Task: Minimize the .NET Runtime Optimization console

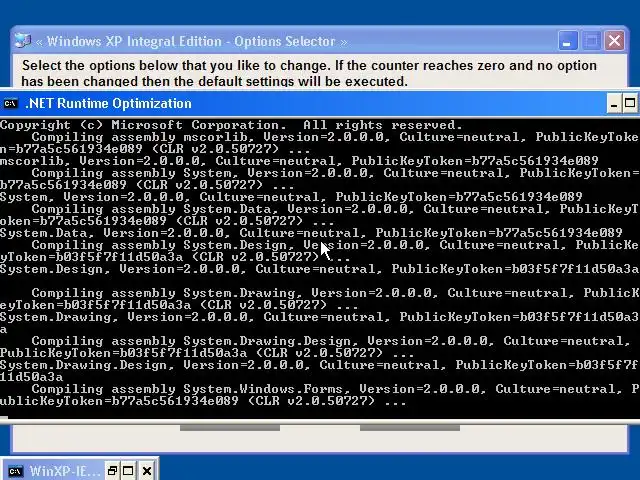Action: click(x=614, y=104)
